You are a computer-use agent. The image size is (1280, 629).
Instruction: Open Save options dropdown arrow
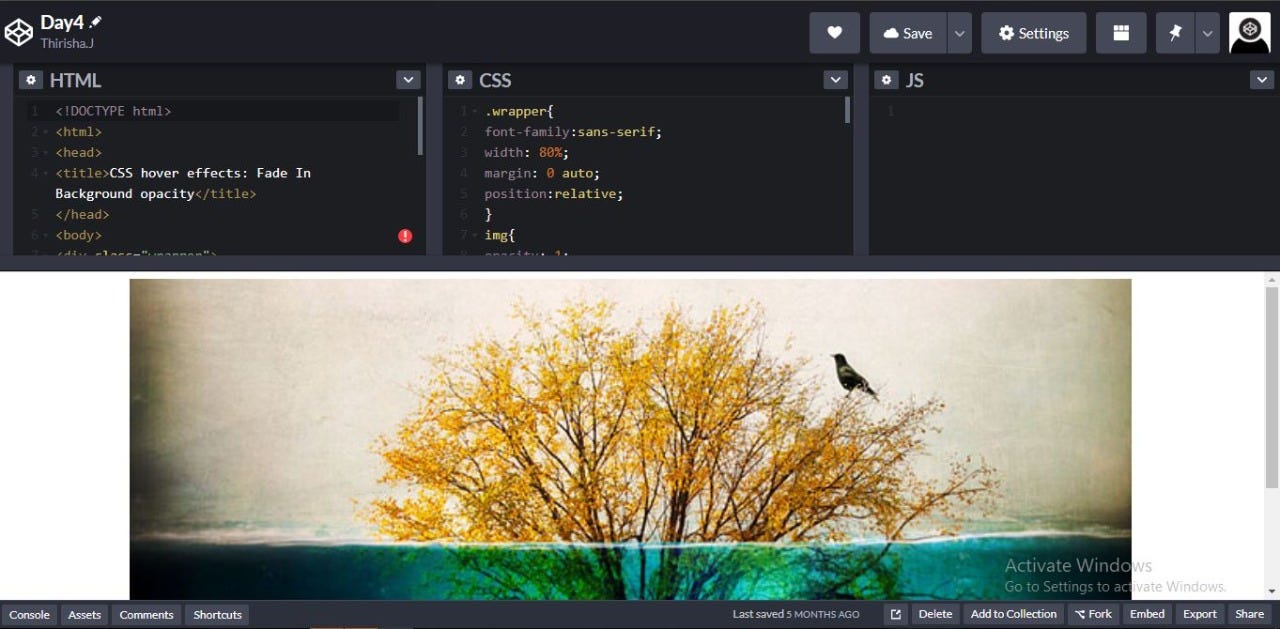click(x=960, y=33)
